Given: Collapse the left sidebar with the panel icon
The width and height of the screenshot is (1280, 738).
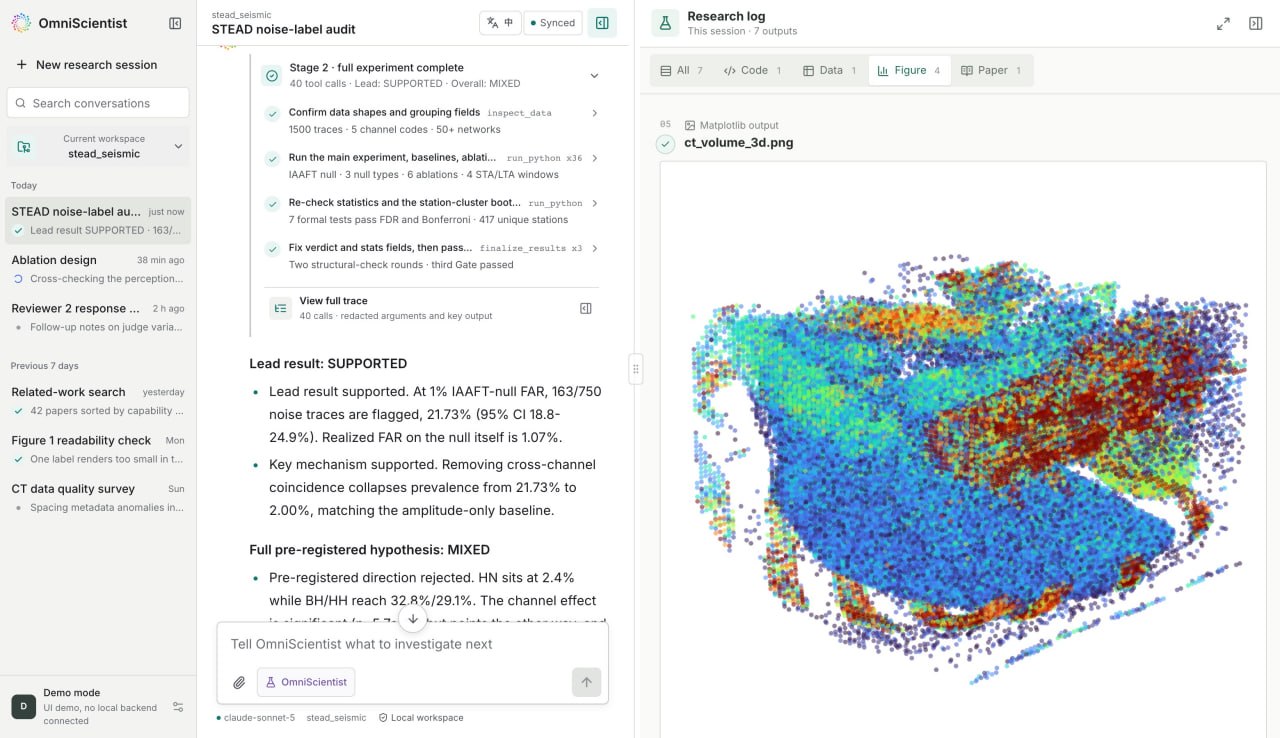Looking at the screenshot, I should (x=175, y=23).
